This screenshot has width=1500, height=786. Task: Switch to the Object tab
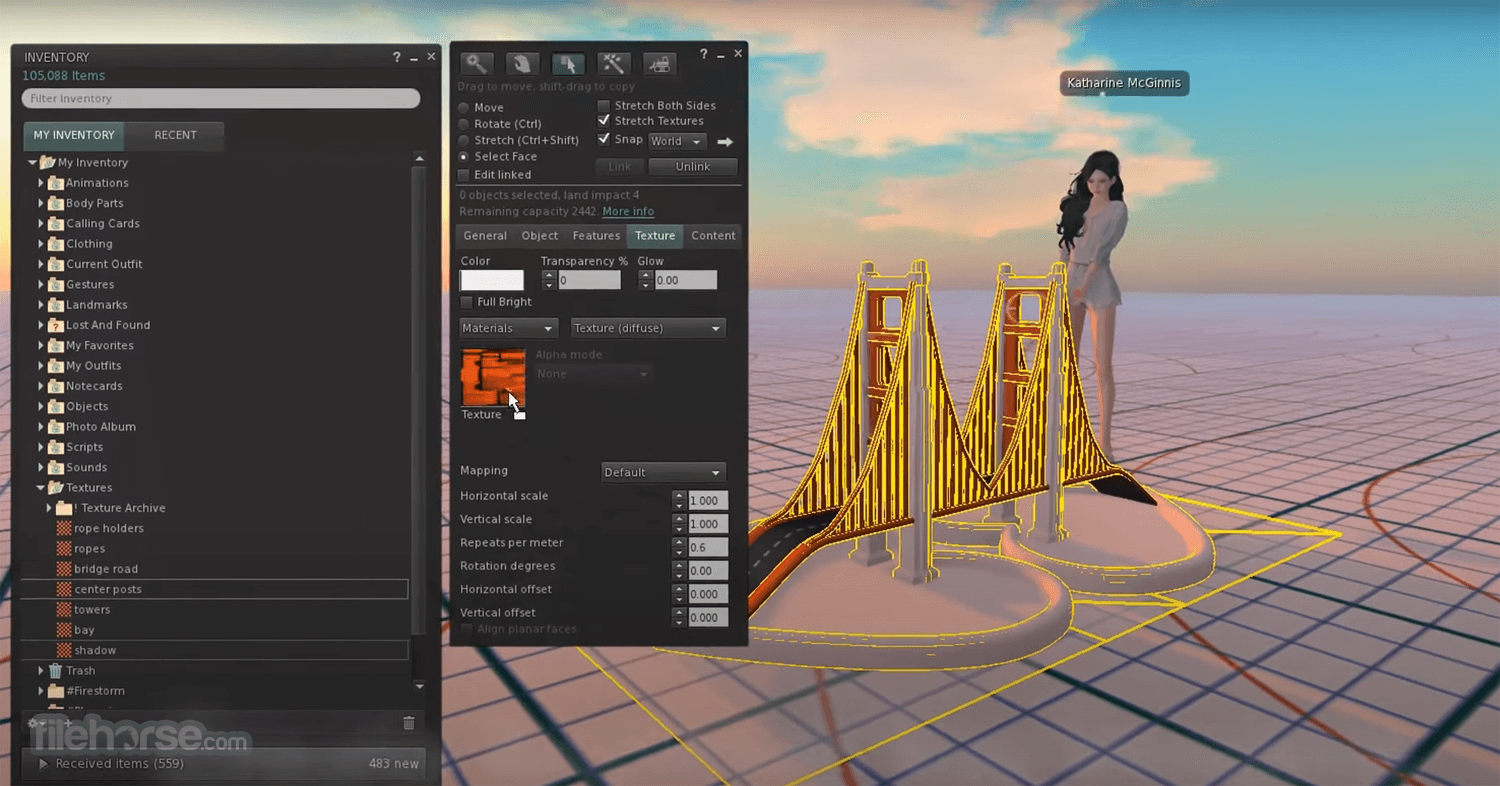click(540, 236)
